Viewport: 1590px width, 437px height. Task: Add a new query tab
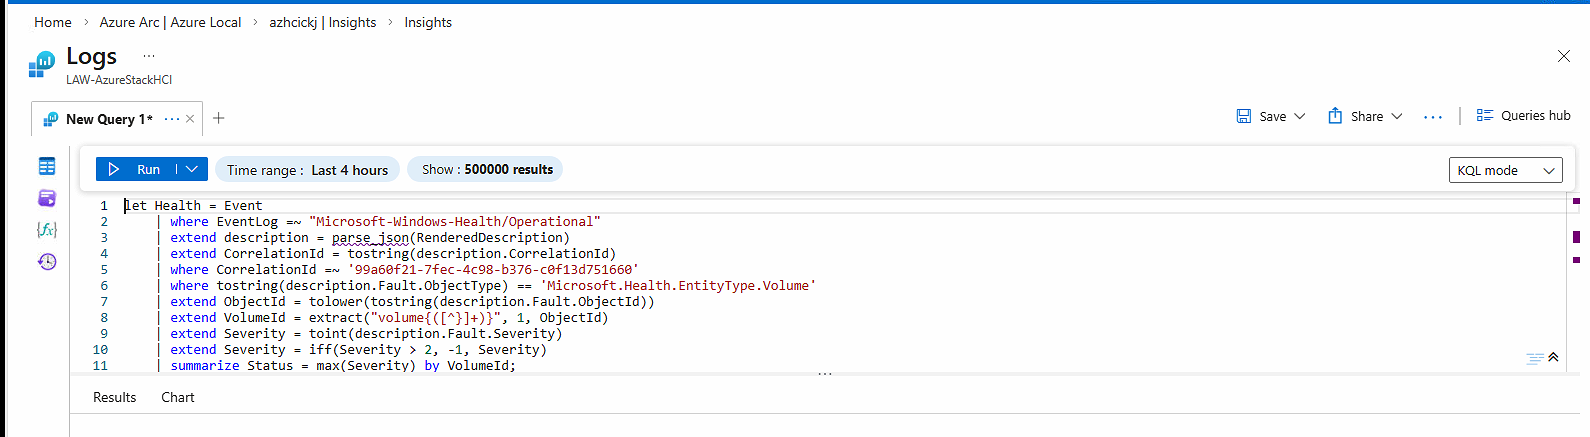click(x=219, y=118)
